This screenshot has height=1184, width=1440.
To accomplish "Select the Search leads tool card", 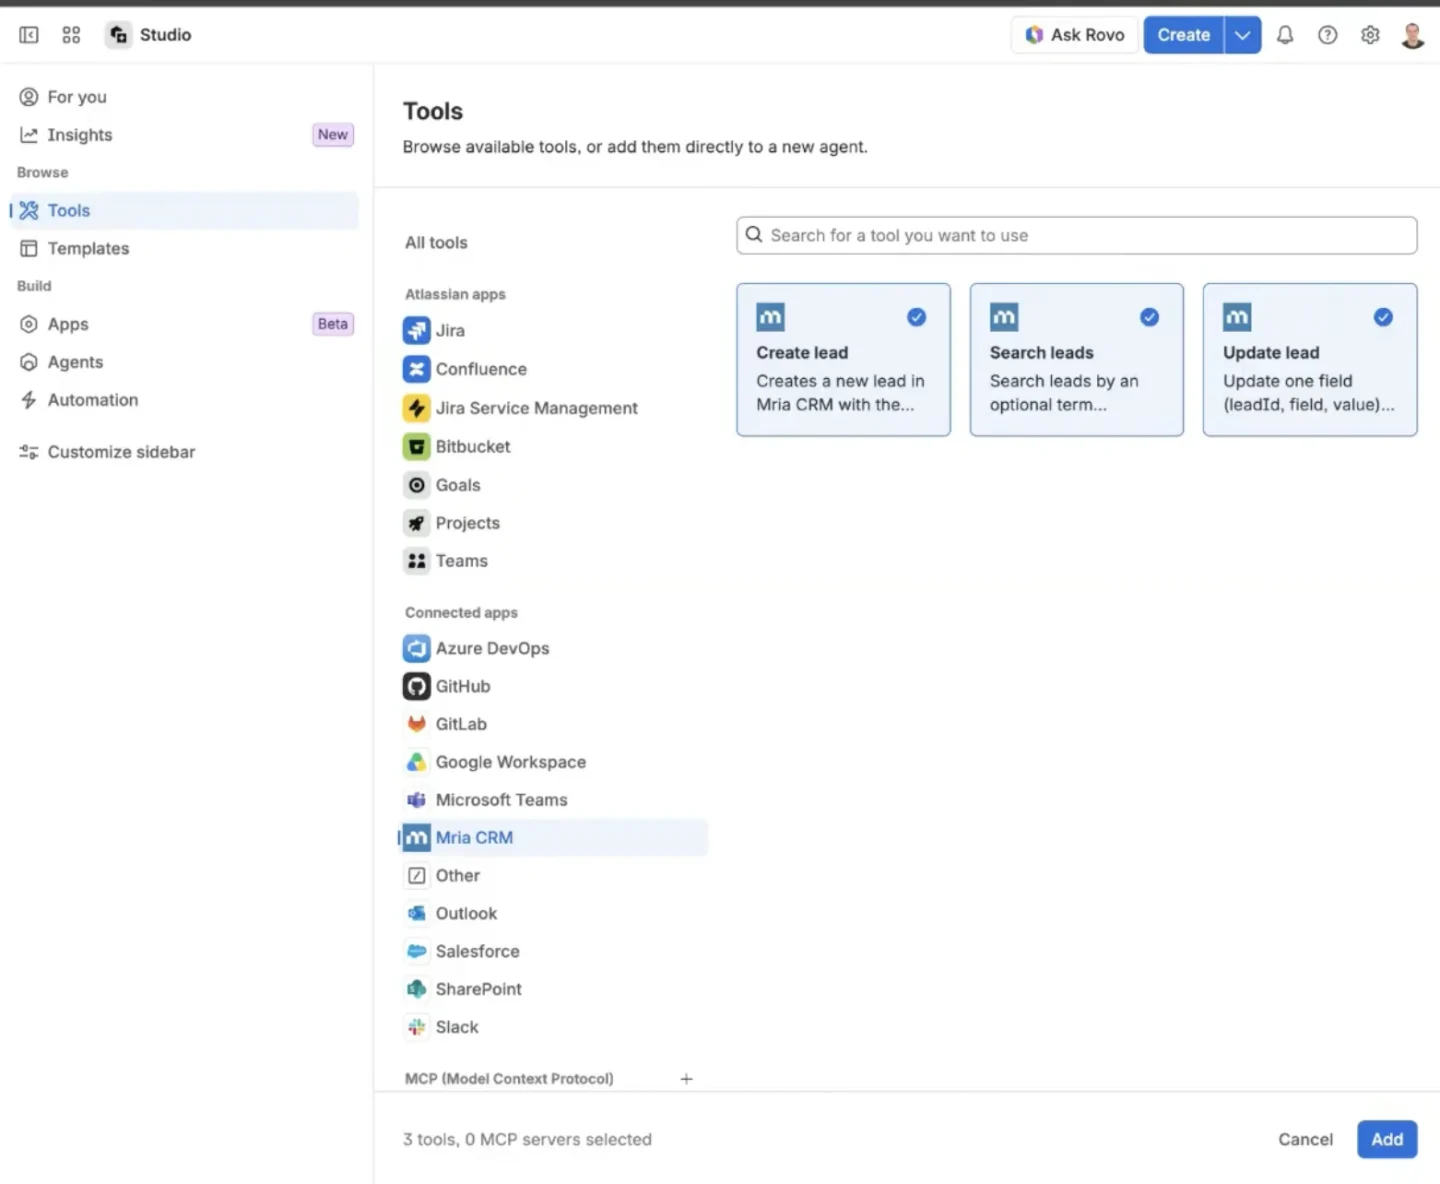I will [1077, 360].
